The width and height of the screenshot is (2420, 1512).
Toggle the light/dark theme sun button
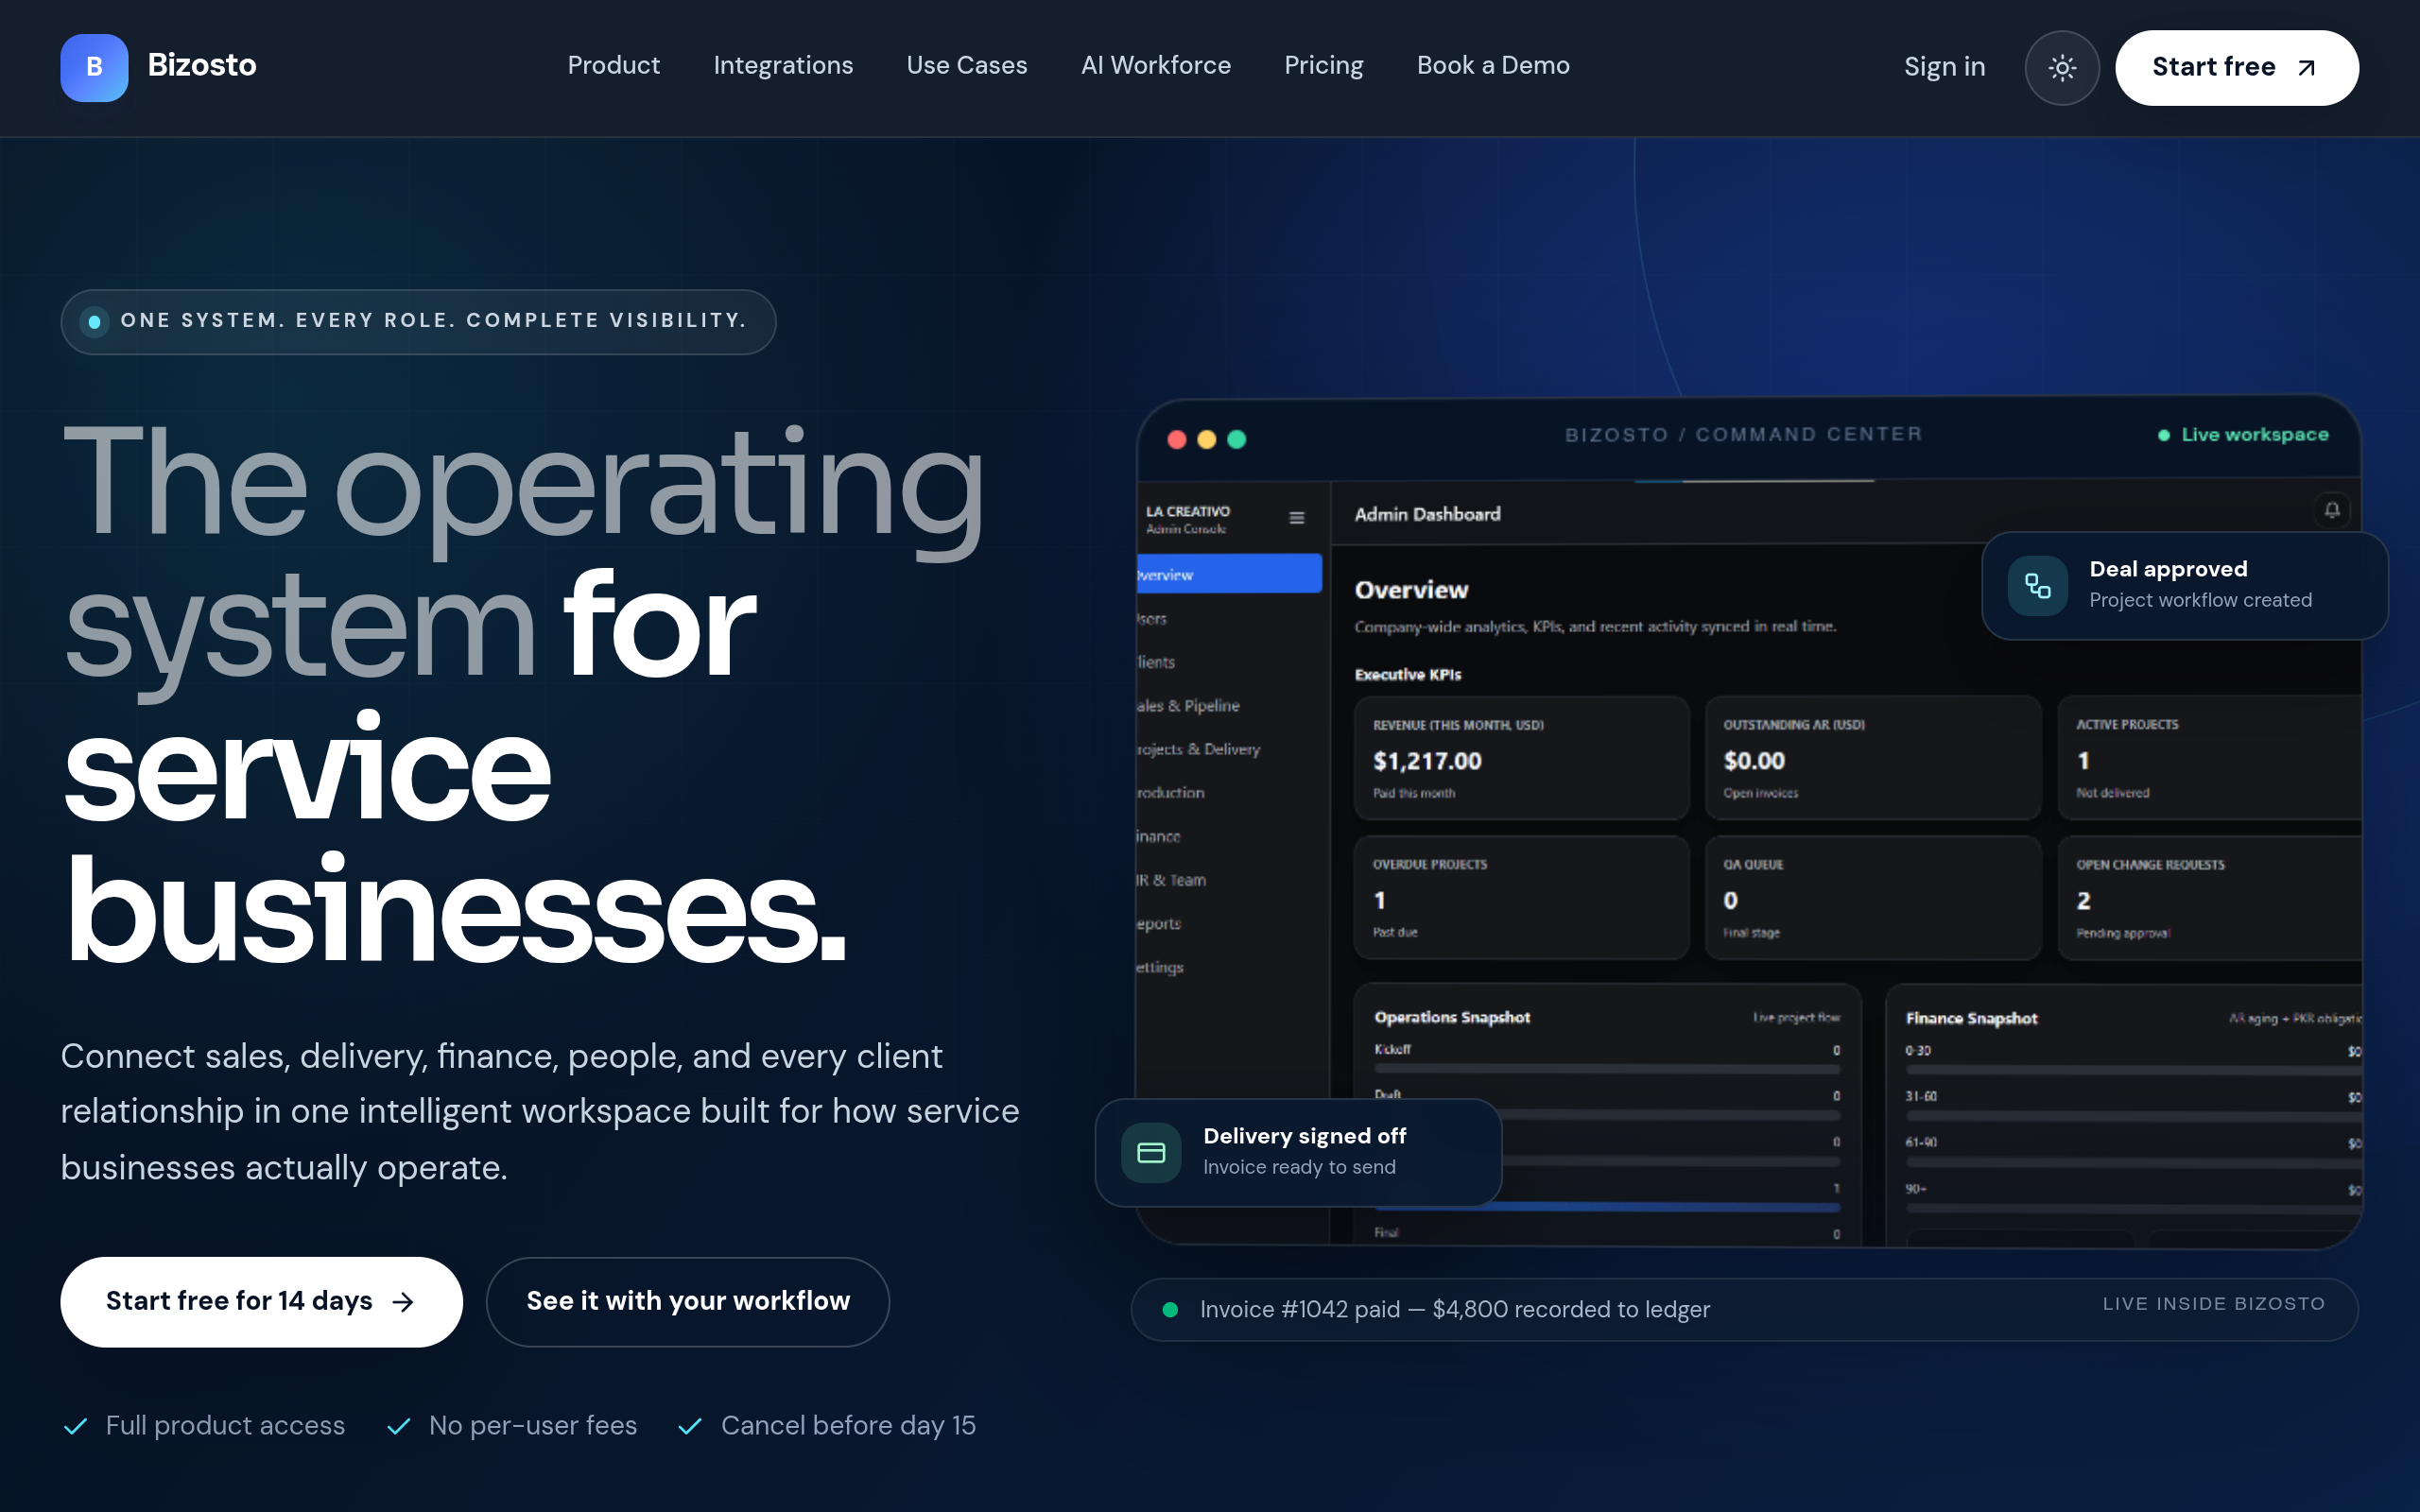point(2062,68)
